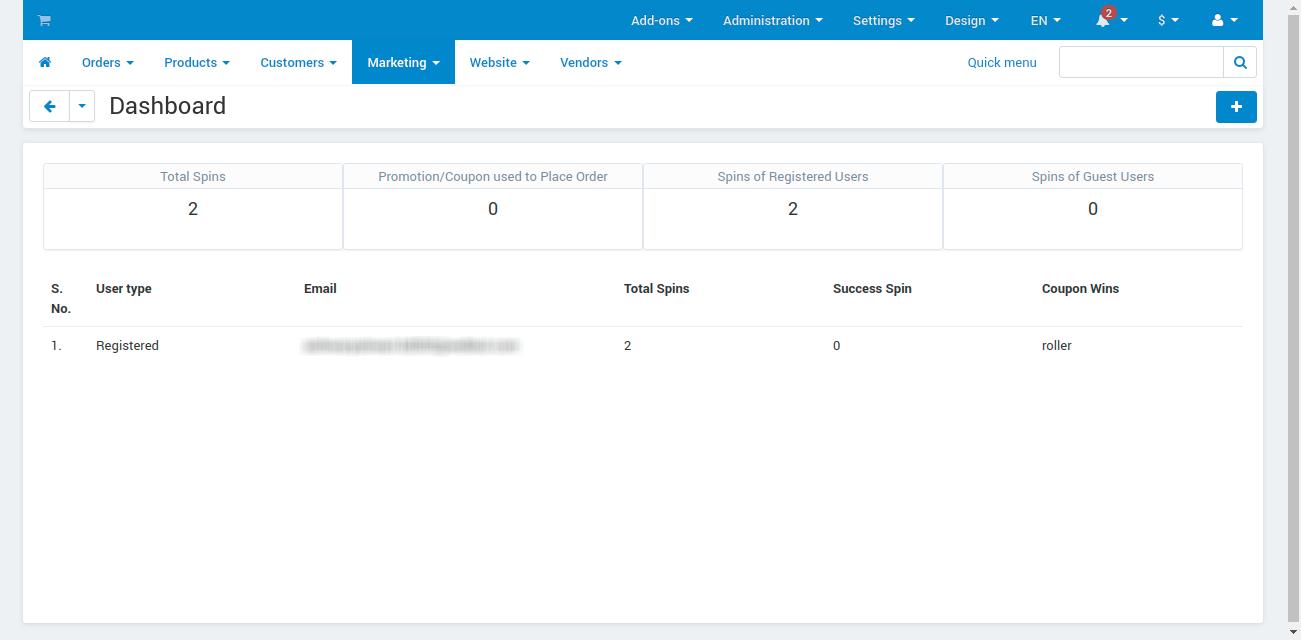
Task: Click the back arrow button
Action: (49, 106)
